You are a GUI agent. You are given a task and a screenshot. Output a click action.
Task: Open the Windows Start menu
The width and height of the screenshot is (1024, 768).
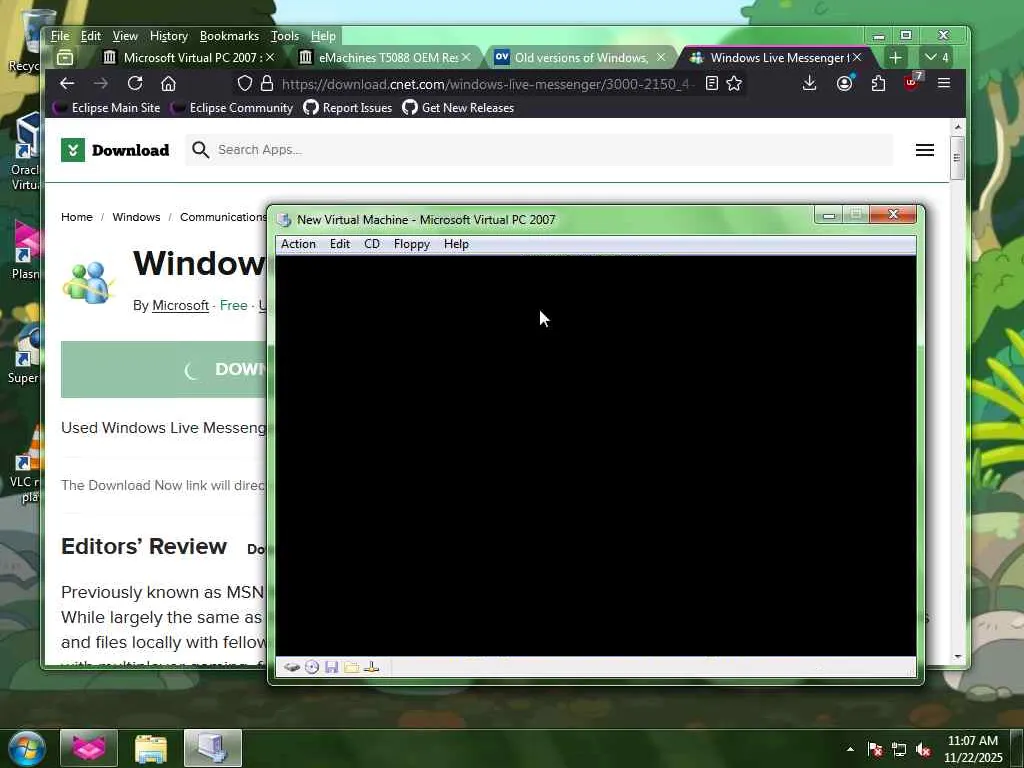(x=26, y=748)
